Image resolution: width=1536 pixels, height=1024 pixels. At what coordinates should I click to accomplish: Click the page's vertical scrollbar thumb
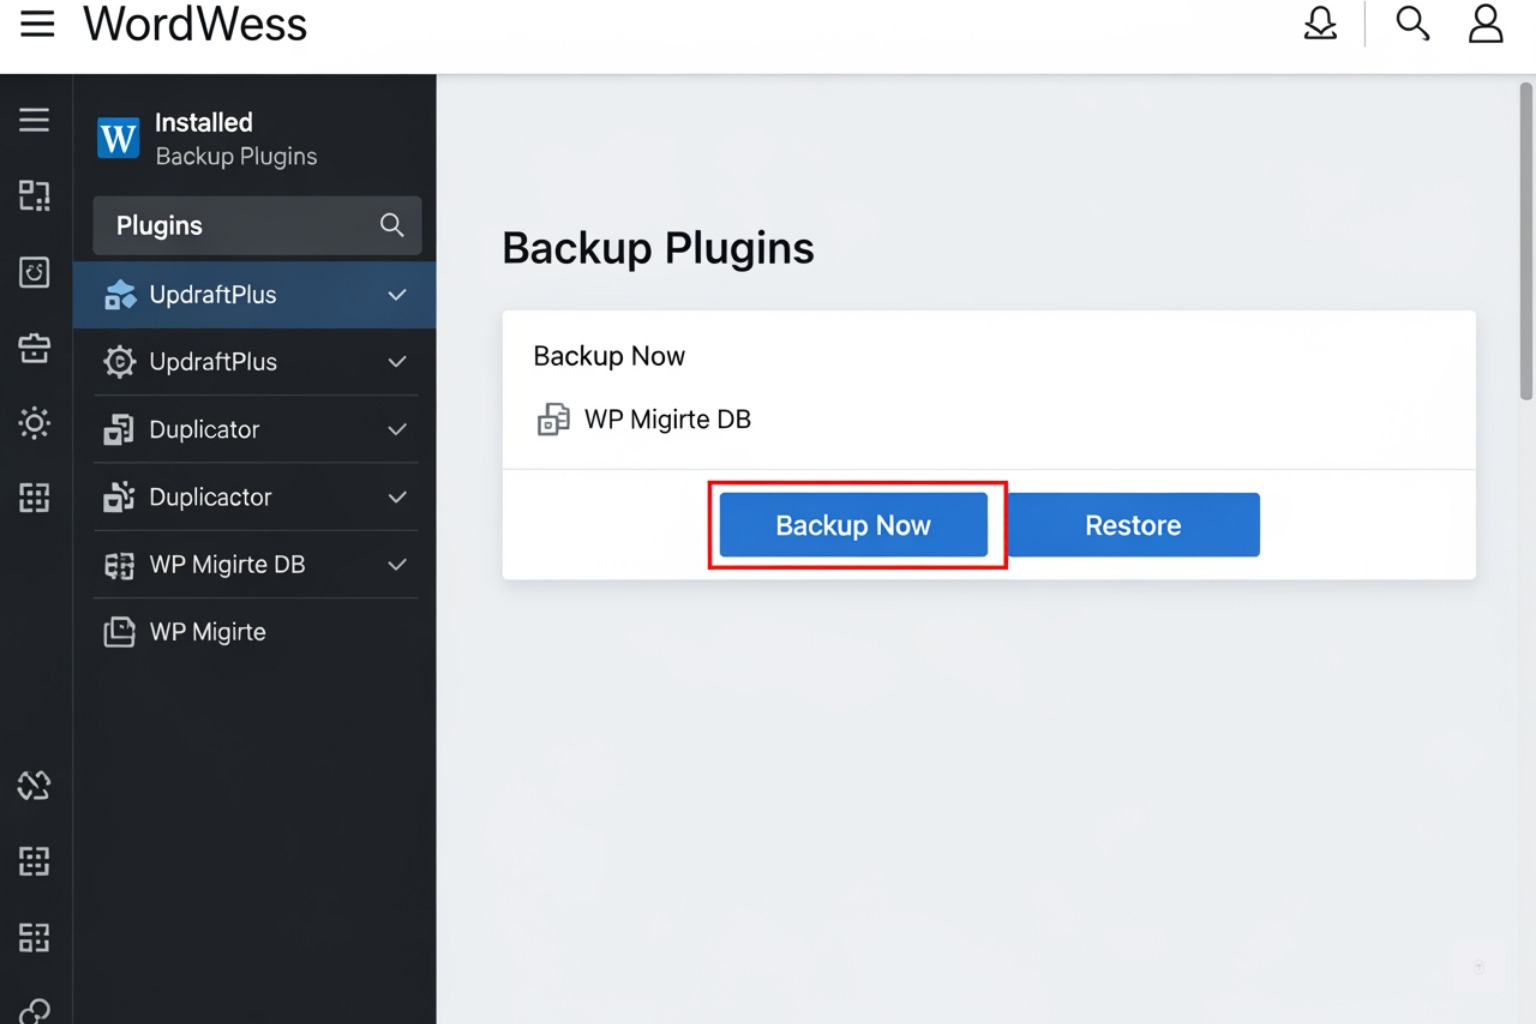pyautogui.click(x=1526, y=241)
